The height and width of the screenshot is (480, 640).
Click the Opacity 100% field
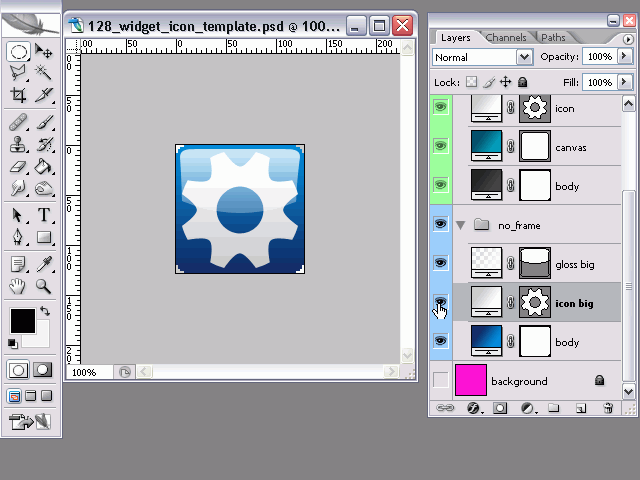coord(600,56)
